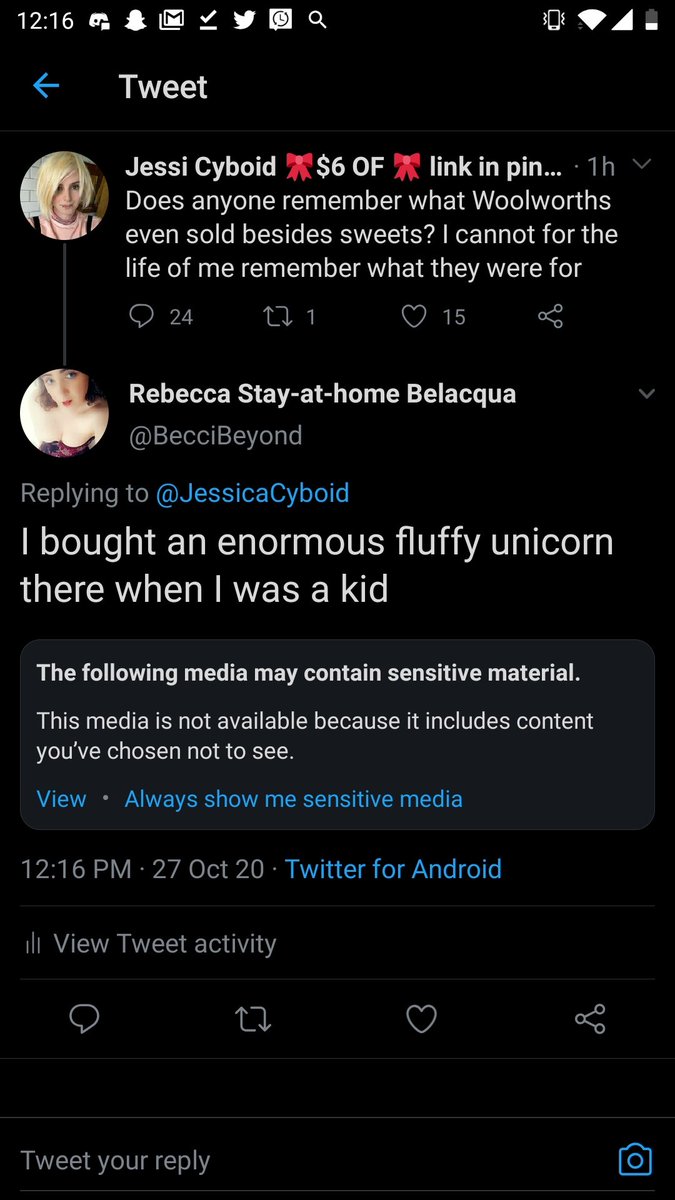Tap reply icon under Rebecca's tweet

pos(84,1019)
